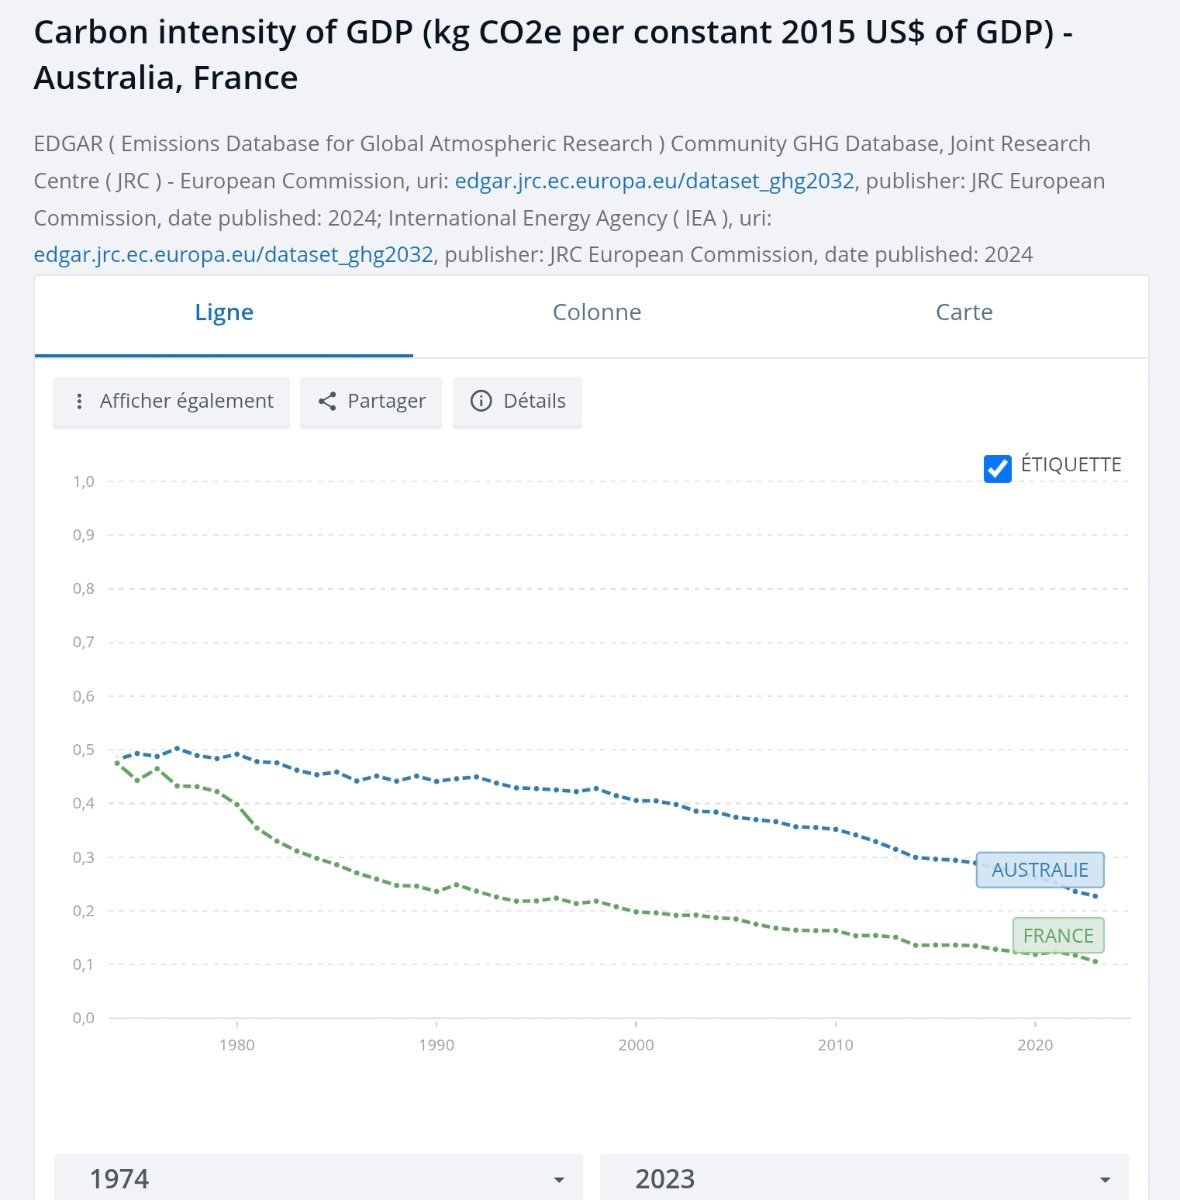Click the Afficher également button label

coord(186,402)
